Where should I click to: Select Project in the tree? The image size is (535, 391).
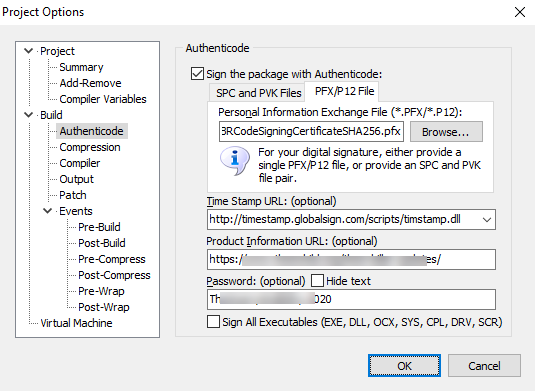coord(57,51)
